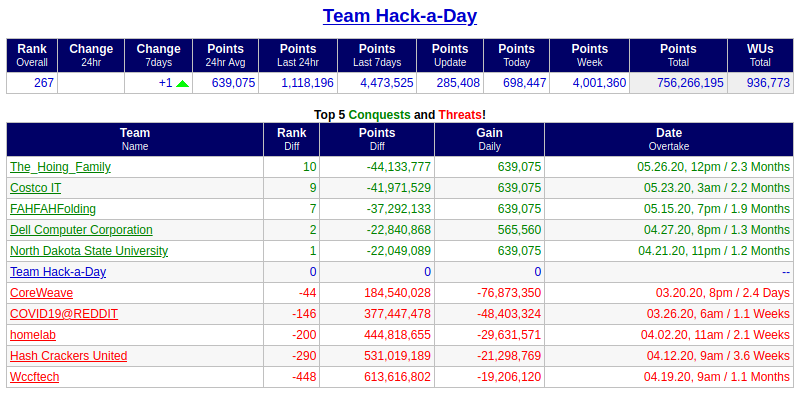Click the Points 24hr Avg header
The height and width of the screenshot is (399, 800).
[226, 55]
